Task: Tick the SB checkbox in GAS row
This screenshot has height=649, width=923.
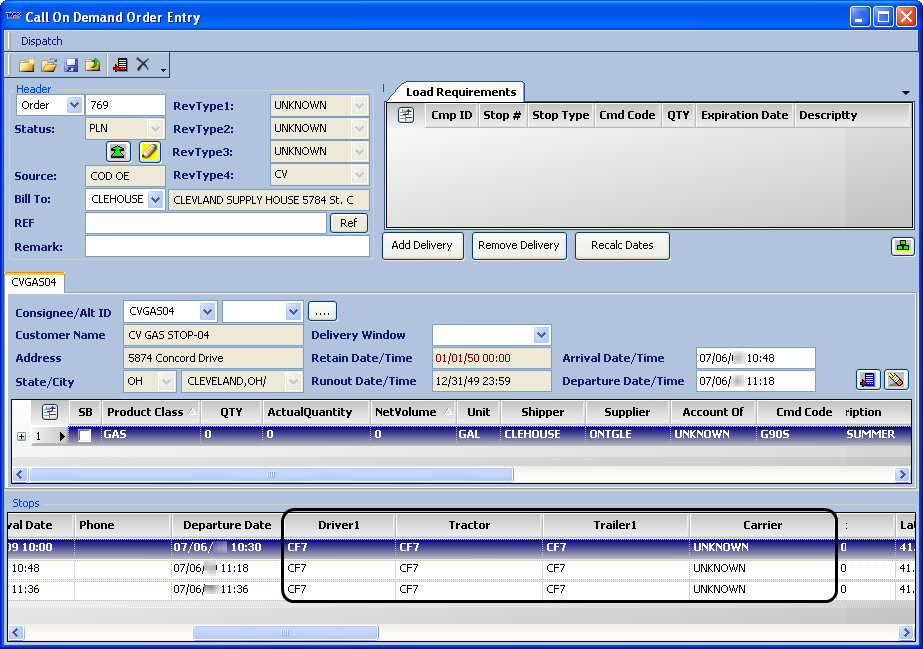Action: point(85,436)
